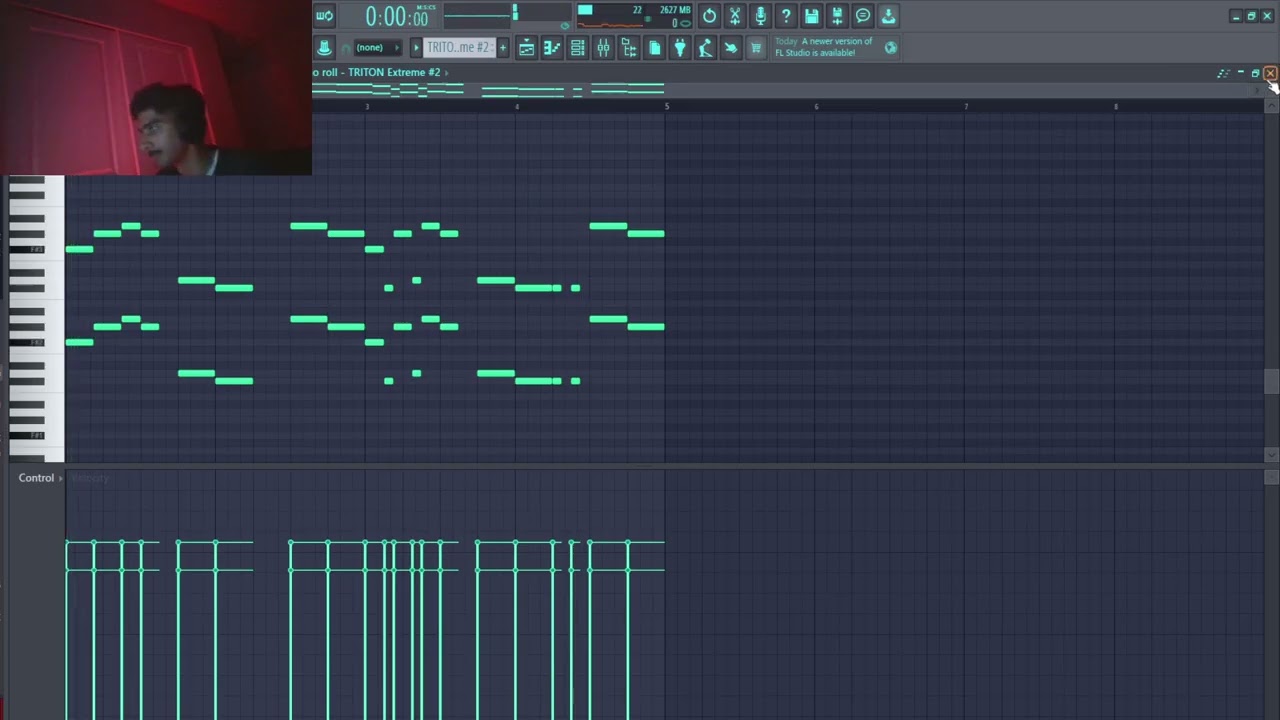Click the channel knob icon left of (none)

pyautogui.click(x=325, y=48)
